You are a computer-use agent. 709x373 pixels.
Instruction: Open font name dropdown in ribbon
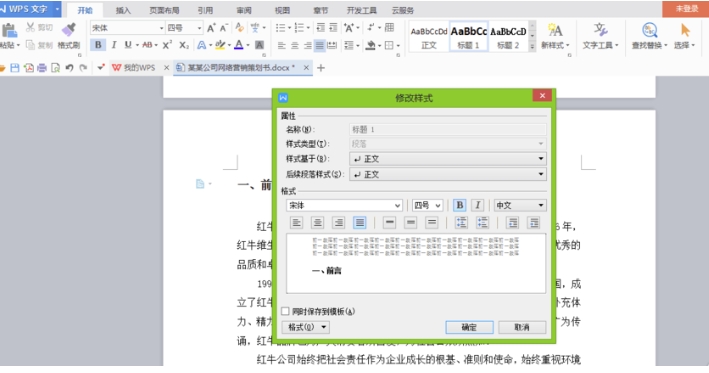[161, 28]
